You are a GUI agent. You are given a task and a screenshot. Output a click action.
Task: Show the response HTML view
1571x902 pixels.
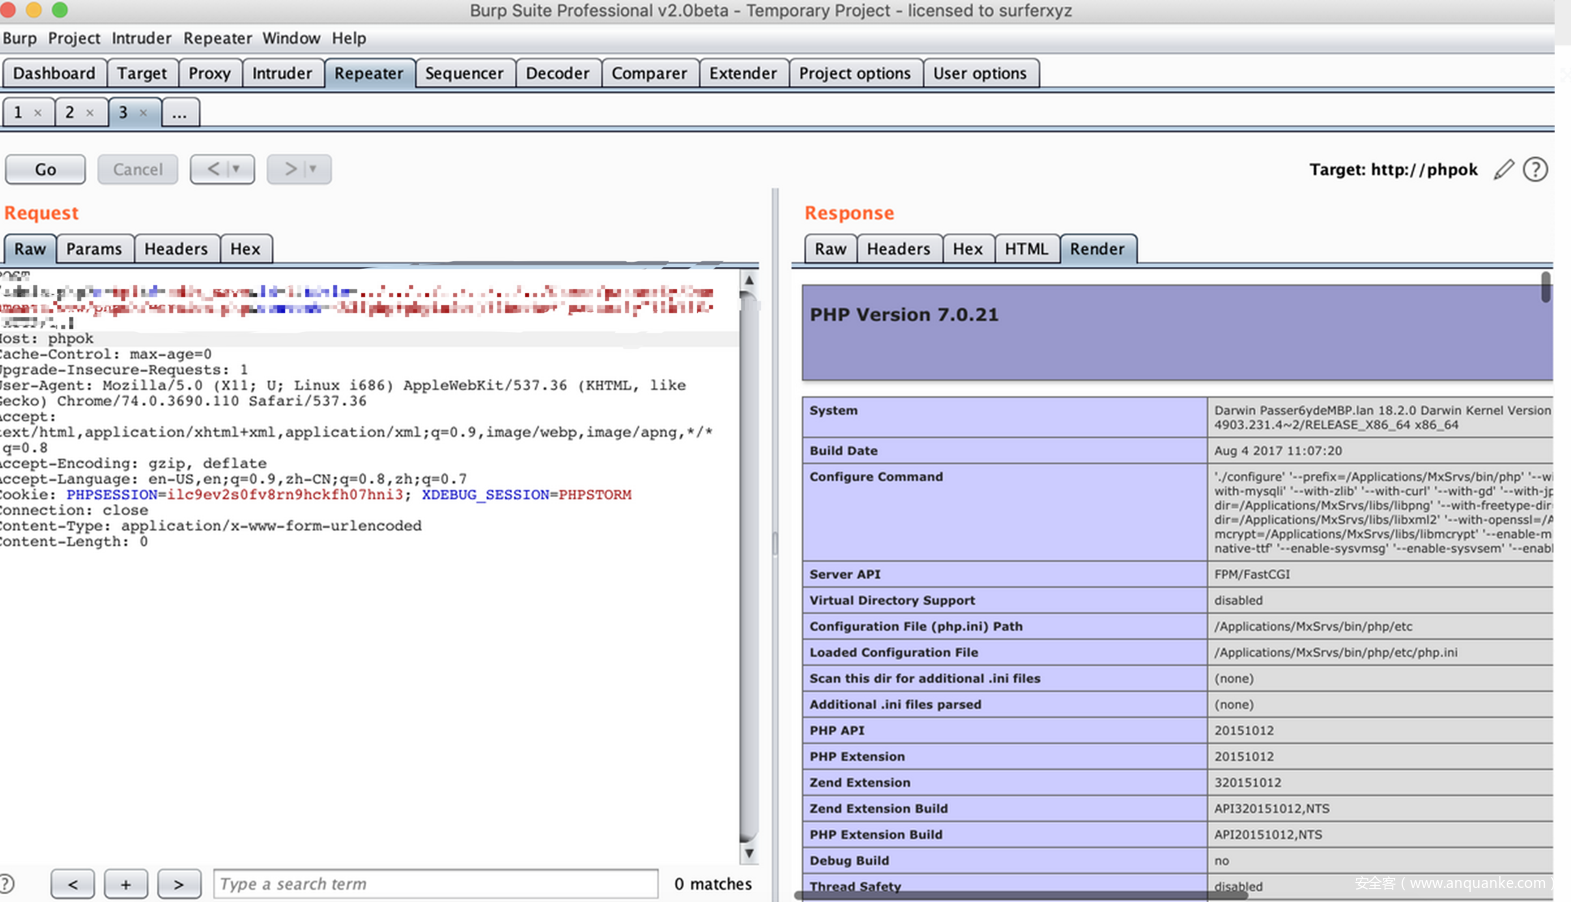click(1026, 249)
